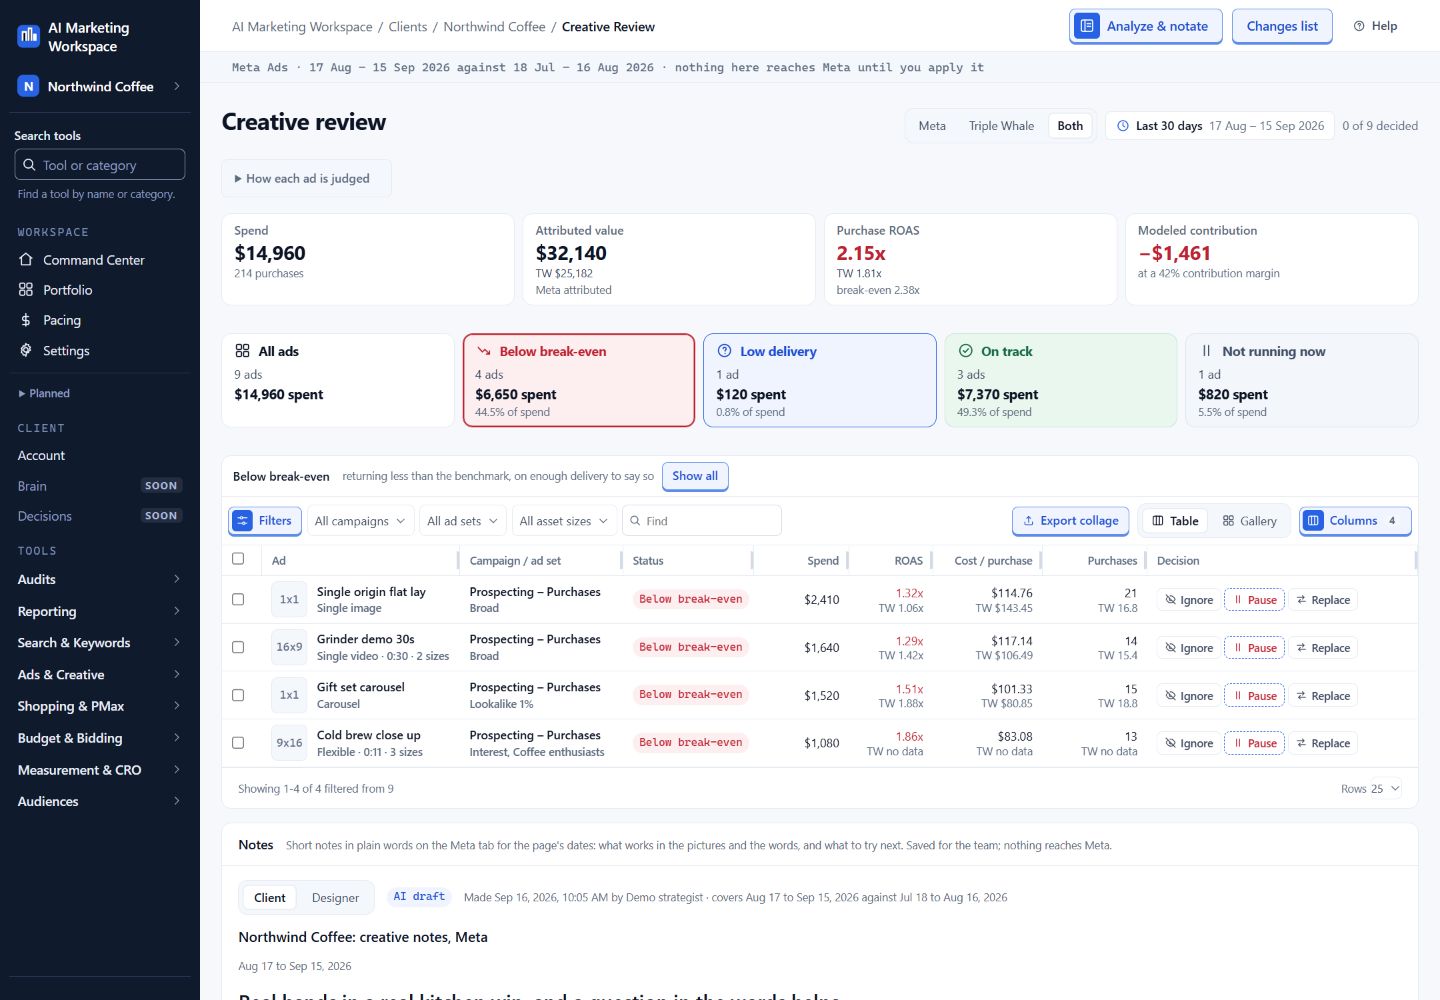Open the All campaigns dropdown
The height and width of the screenshot is (1000, 1440).
coord(360,521)
